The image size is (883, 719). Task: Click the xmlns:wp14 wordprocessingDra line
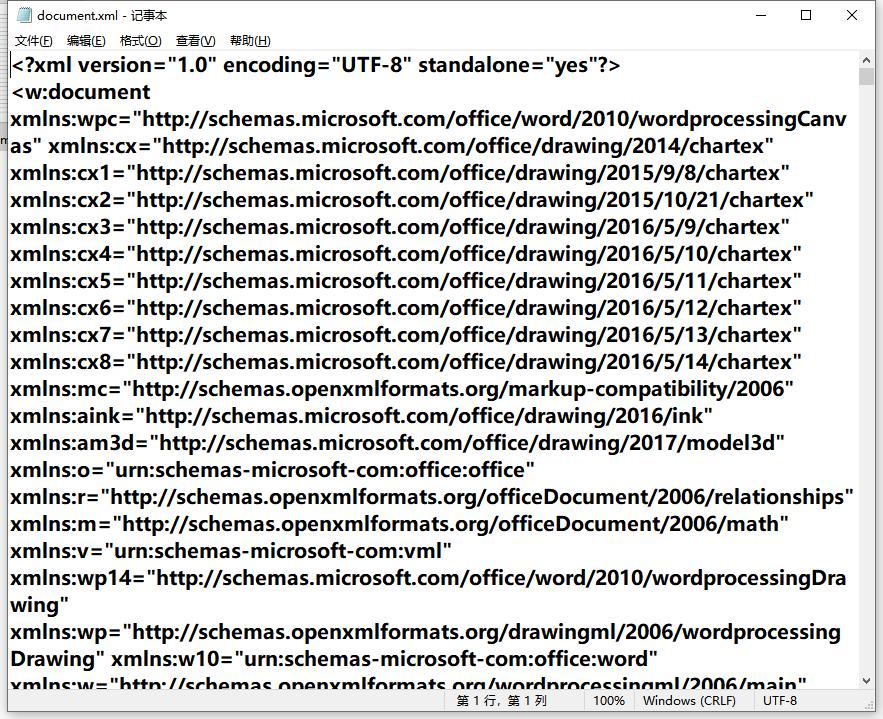coord(428,578)
